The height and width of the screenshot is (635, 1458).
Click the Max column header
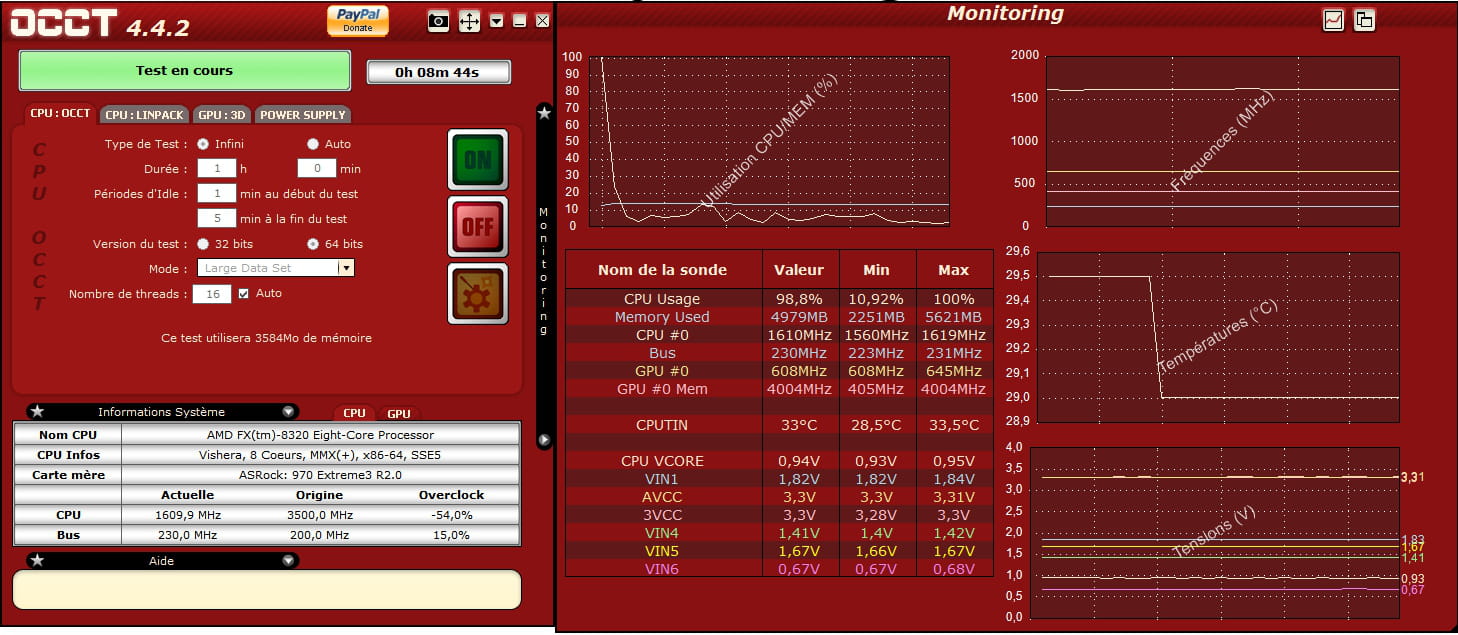click(x=954, y=270)
